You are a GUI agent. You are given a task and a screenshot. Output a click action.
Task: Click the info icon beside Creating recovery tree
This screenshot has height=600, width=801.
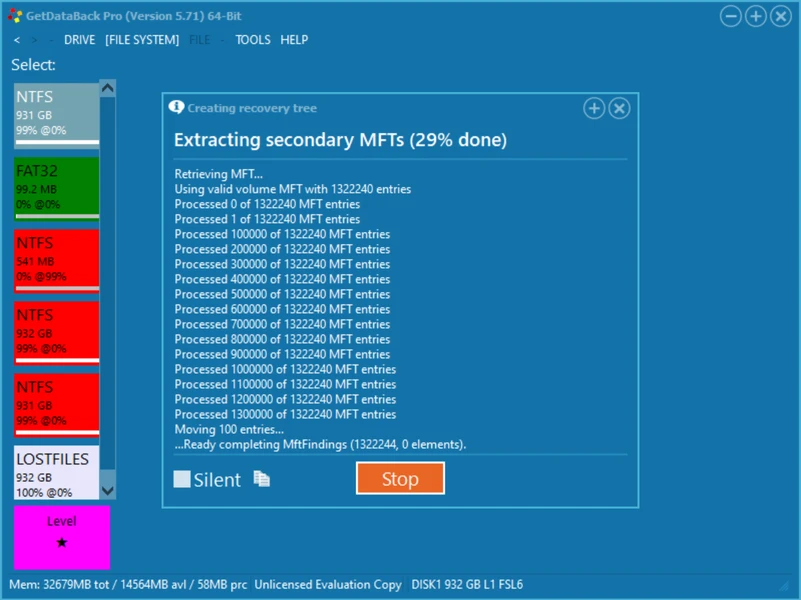177,107
